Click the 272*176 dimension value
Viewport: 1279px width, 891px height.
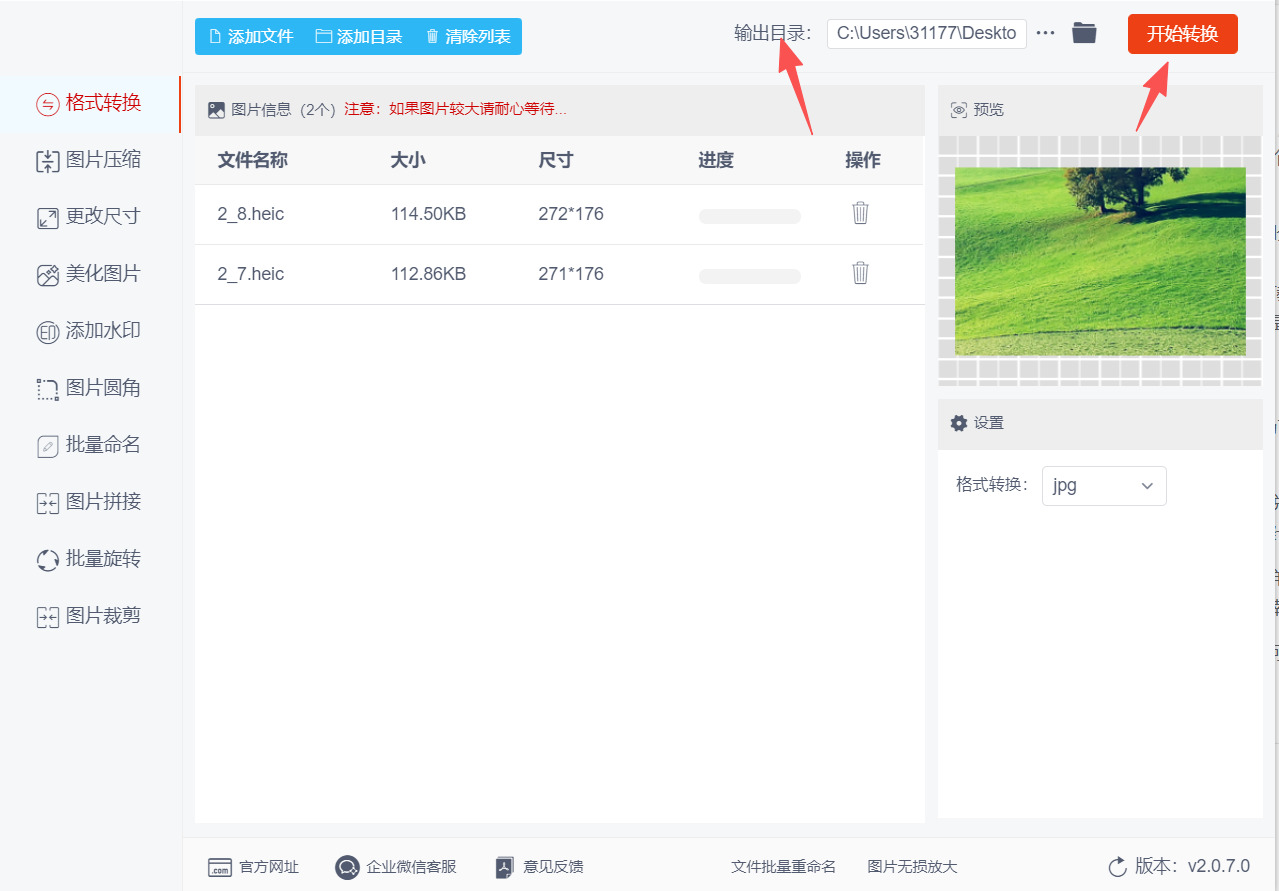[x=571, y=214]
